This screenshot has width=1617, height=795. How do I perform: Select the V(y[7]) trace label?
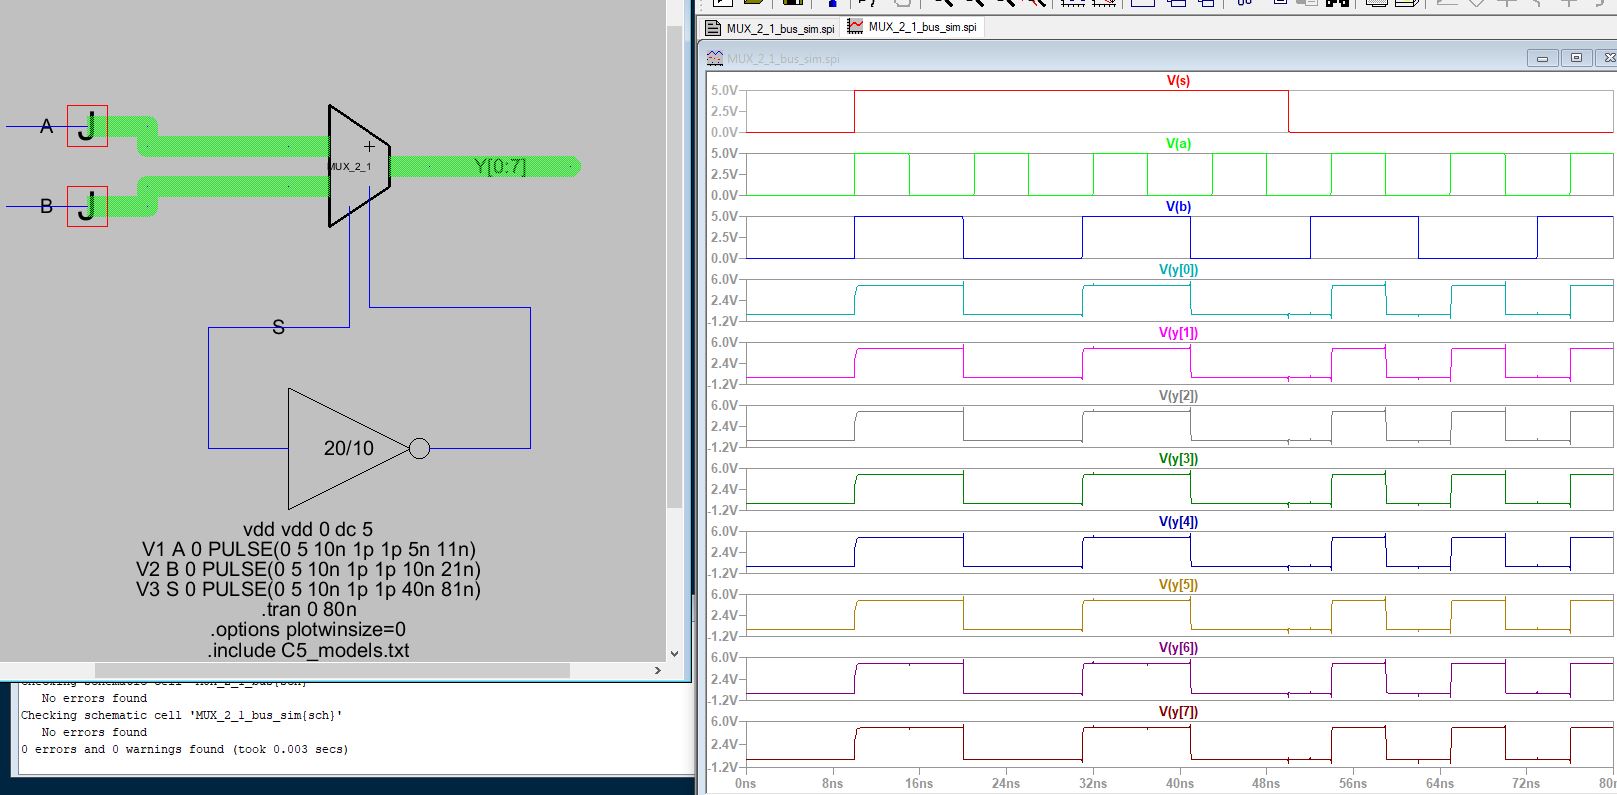click(x=1178, y=712)
